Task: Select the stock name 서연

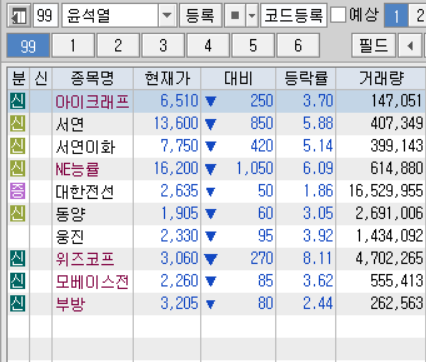Action: point(70,124)
